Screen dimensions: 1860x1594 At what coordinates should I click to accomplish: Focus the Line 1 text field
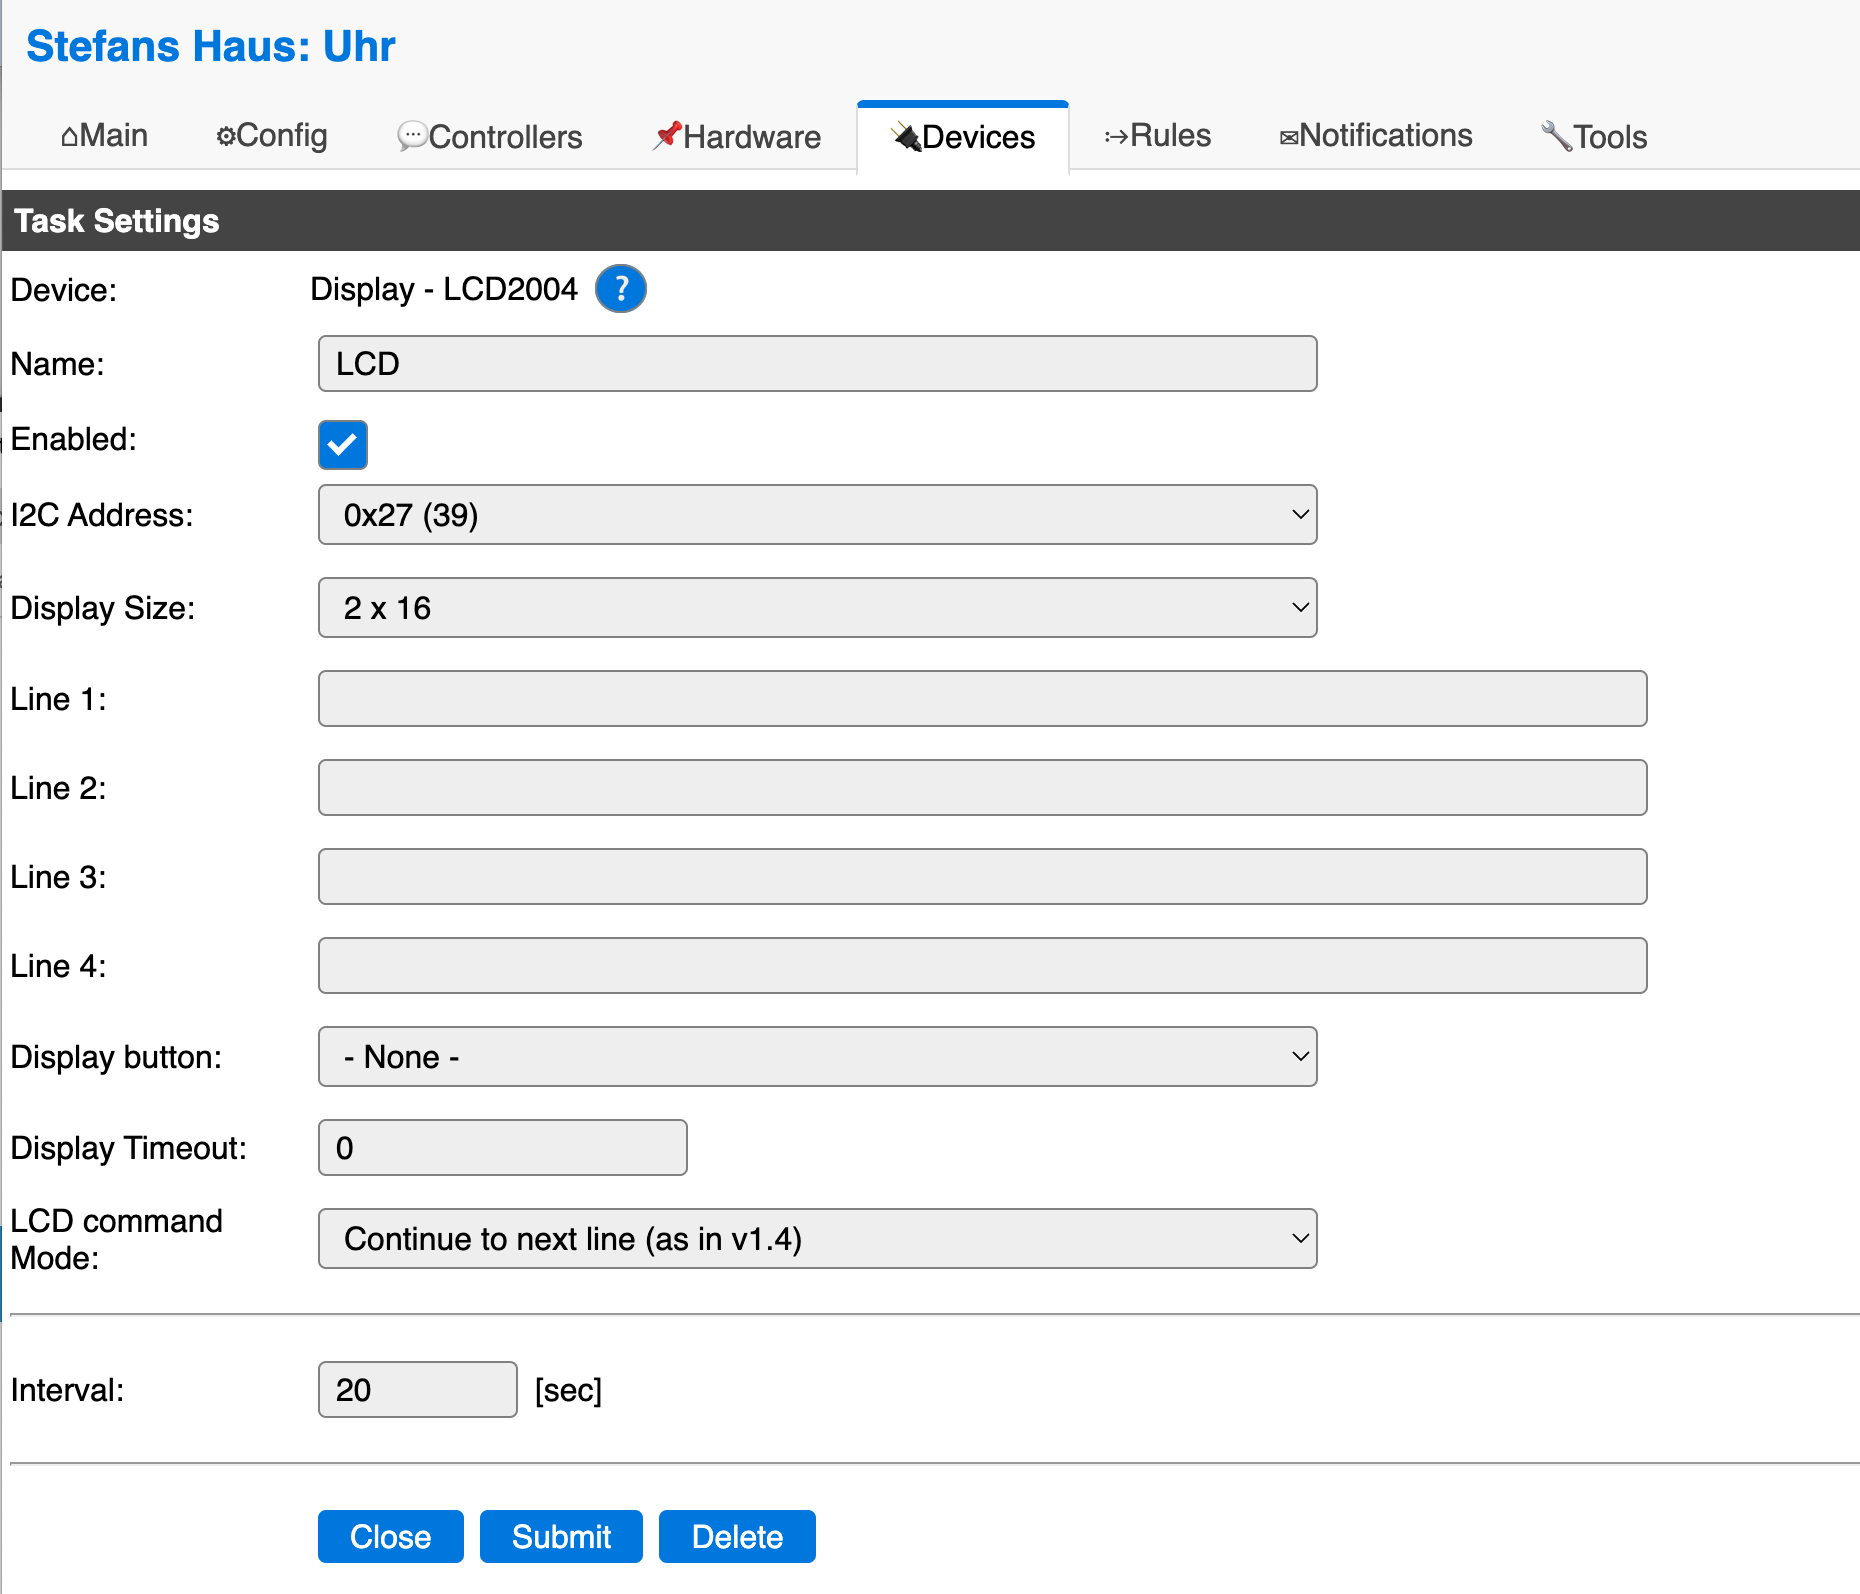pos(982,698)
